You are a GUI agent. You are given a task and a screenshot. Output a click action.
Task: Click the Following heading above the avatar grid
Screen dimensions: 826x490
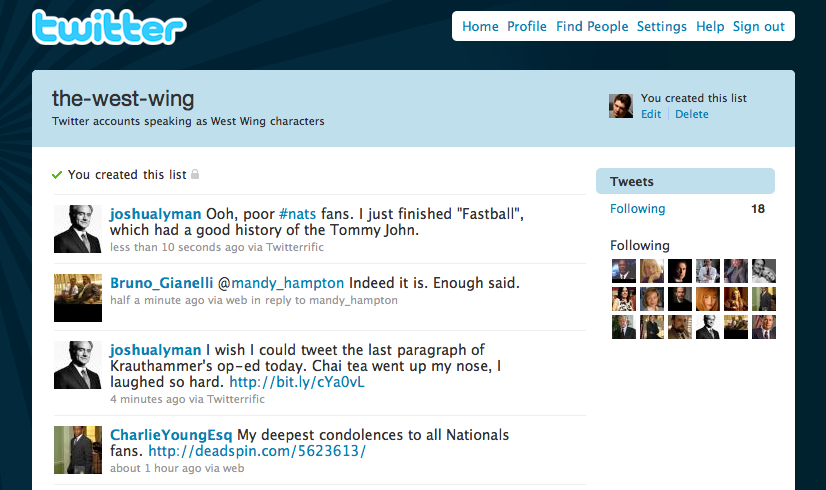[640, 246]
